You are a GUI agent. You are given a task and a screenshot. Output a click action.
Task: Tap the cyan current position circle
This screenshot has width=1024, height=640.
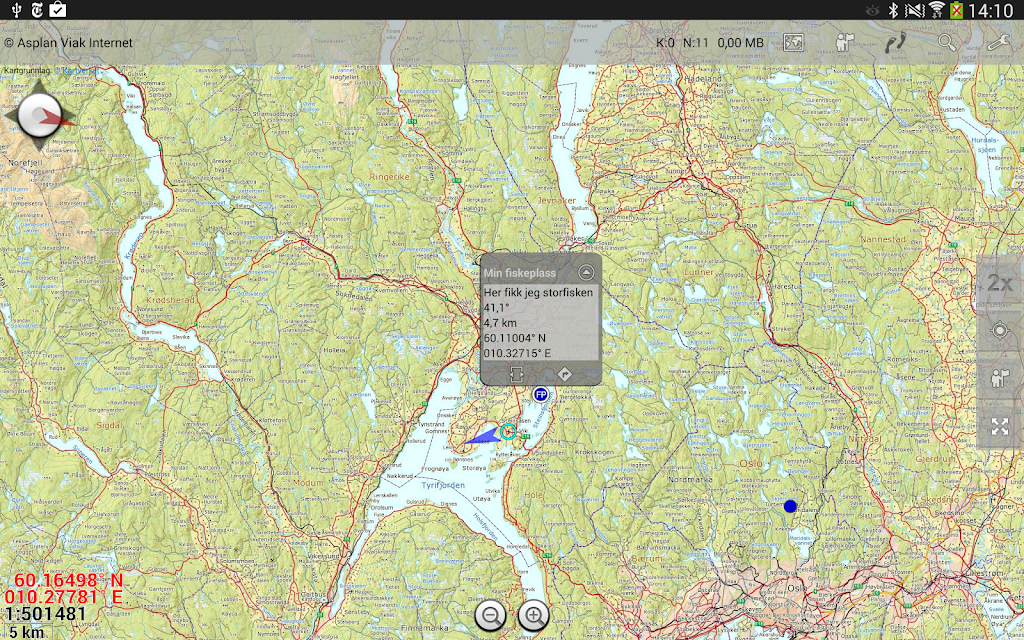point(508,431)
